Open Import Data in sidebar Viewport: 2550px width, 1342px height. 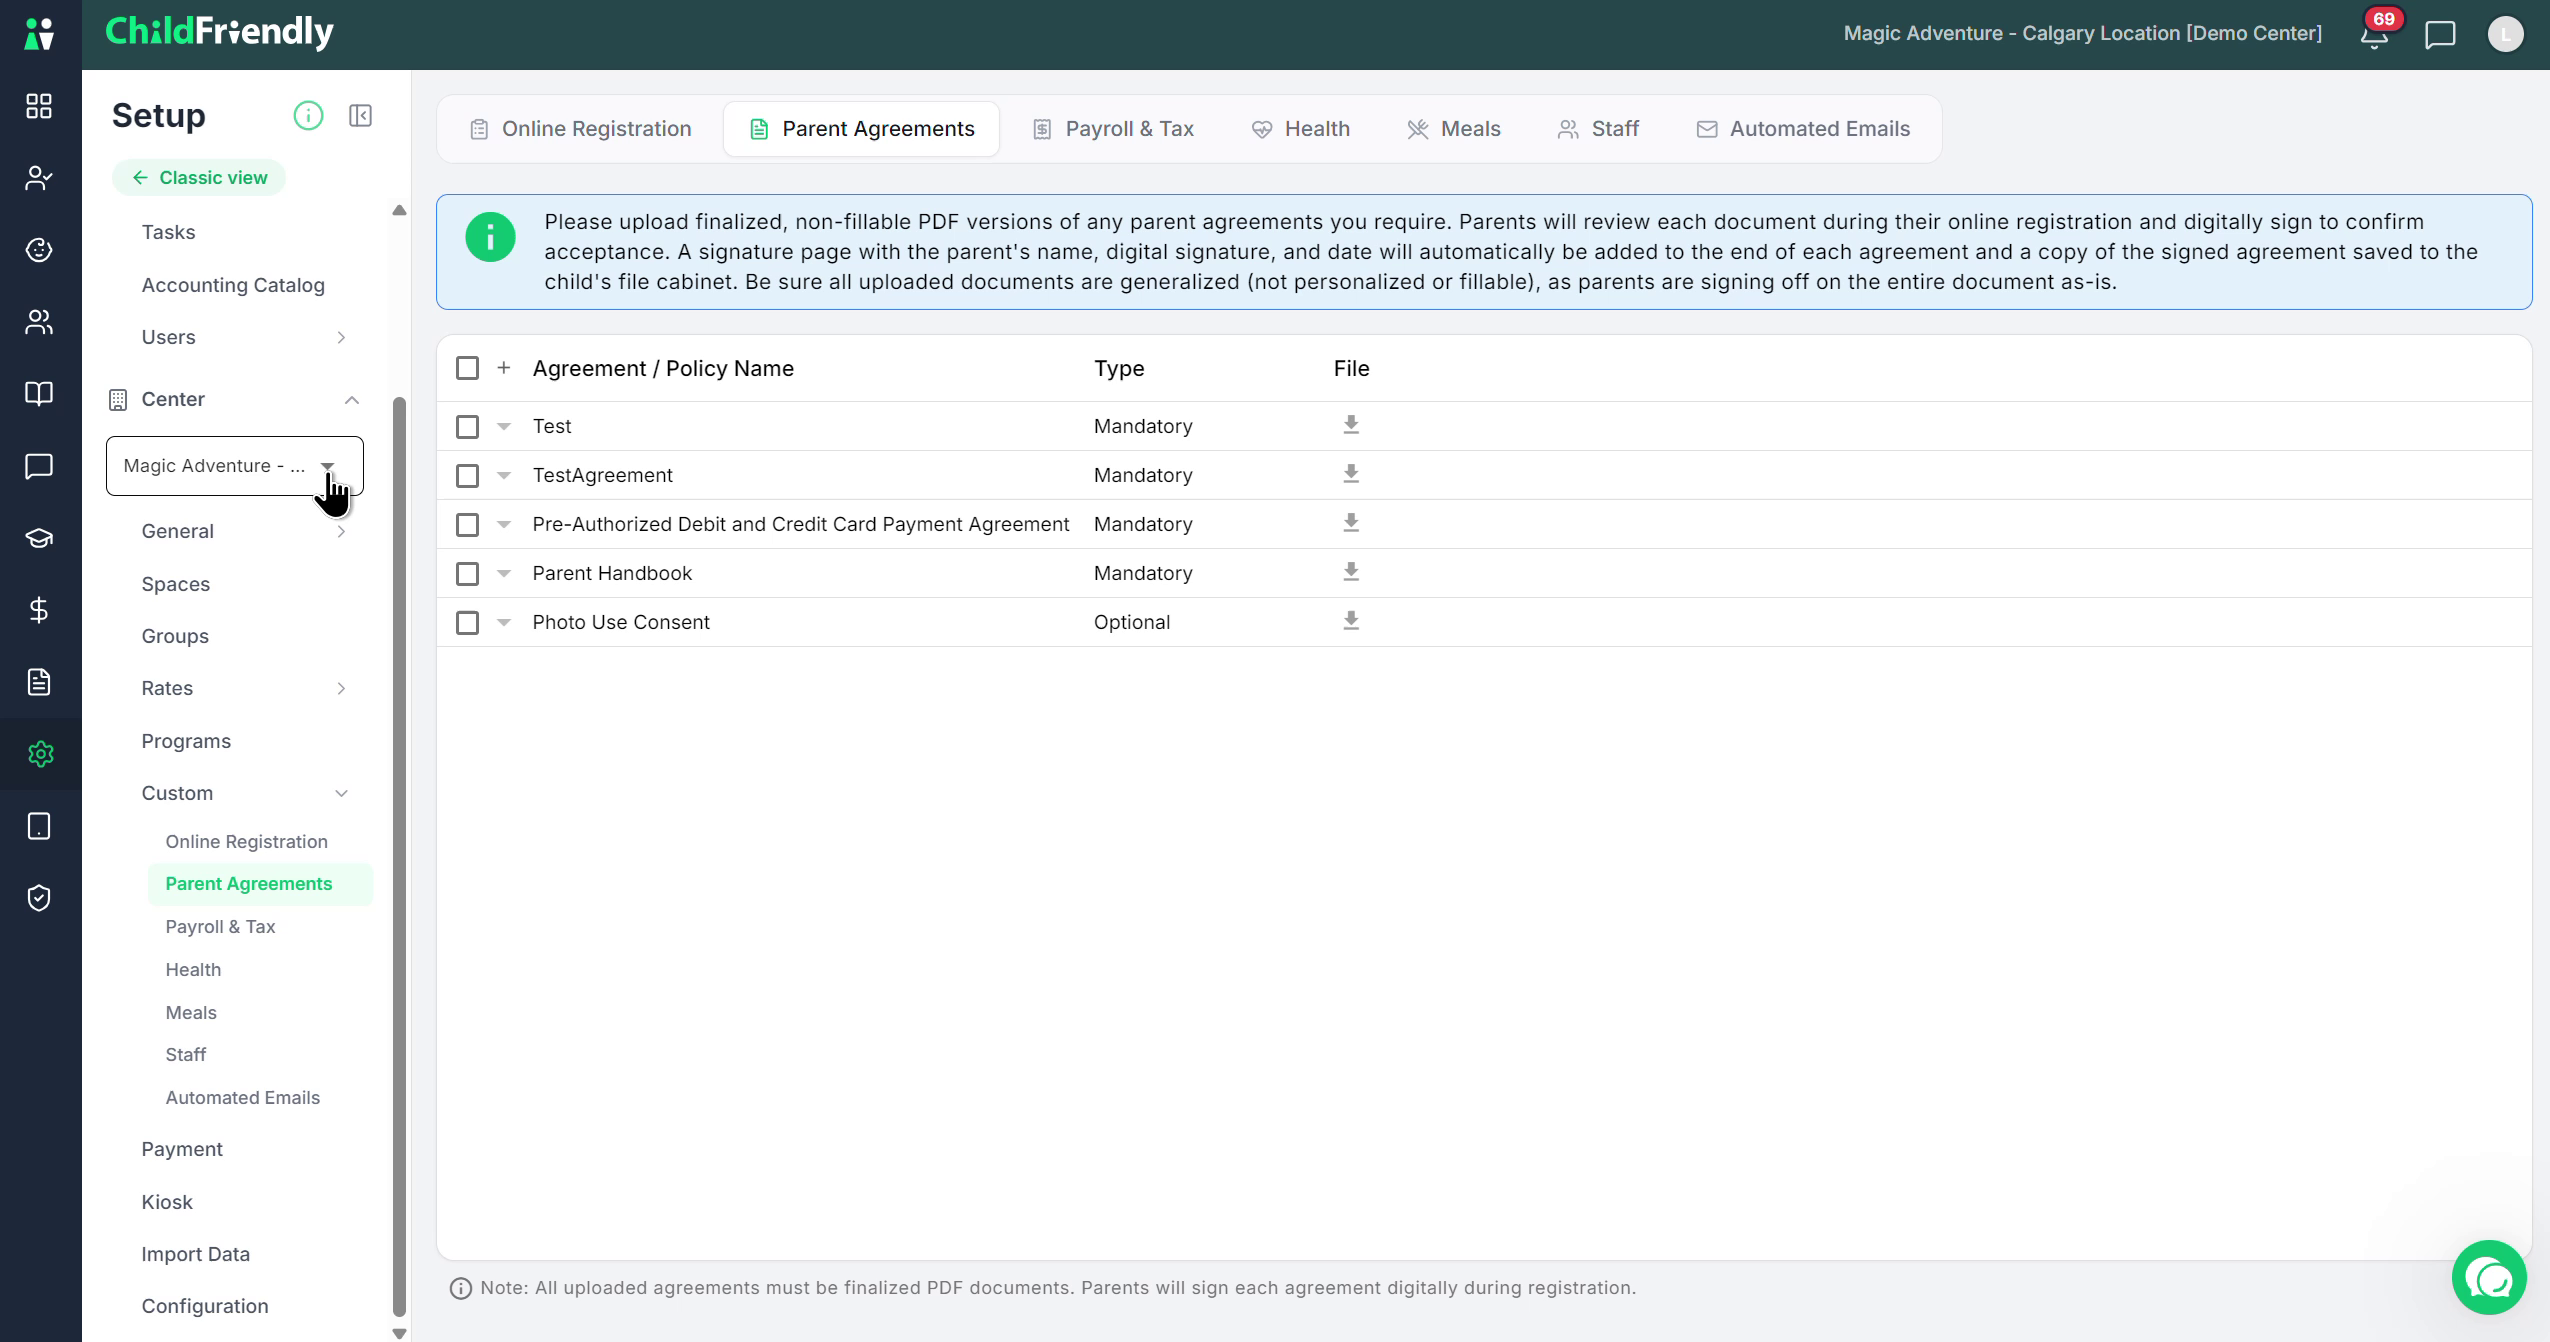tap(195, 1254)
